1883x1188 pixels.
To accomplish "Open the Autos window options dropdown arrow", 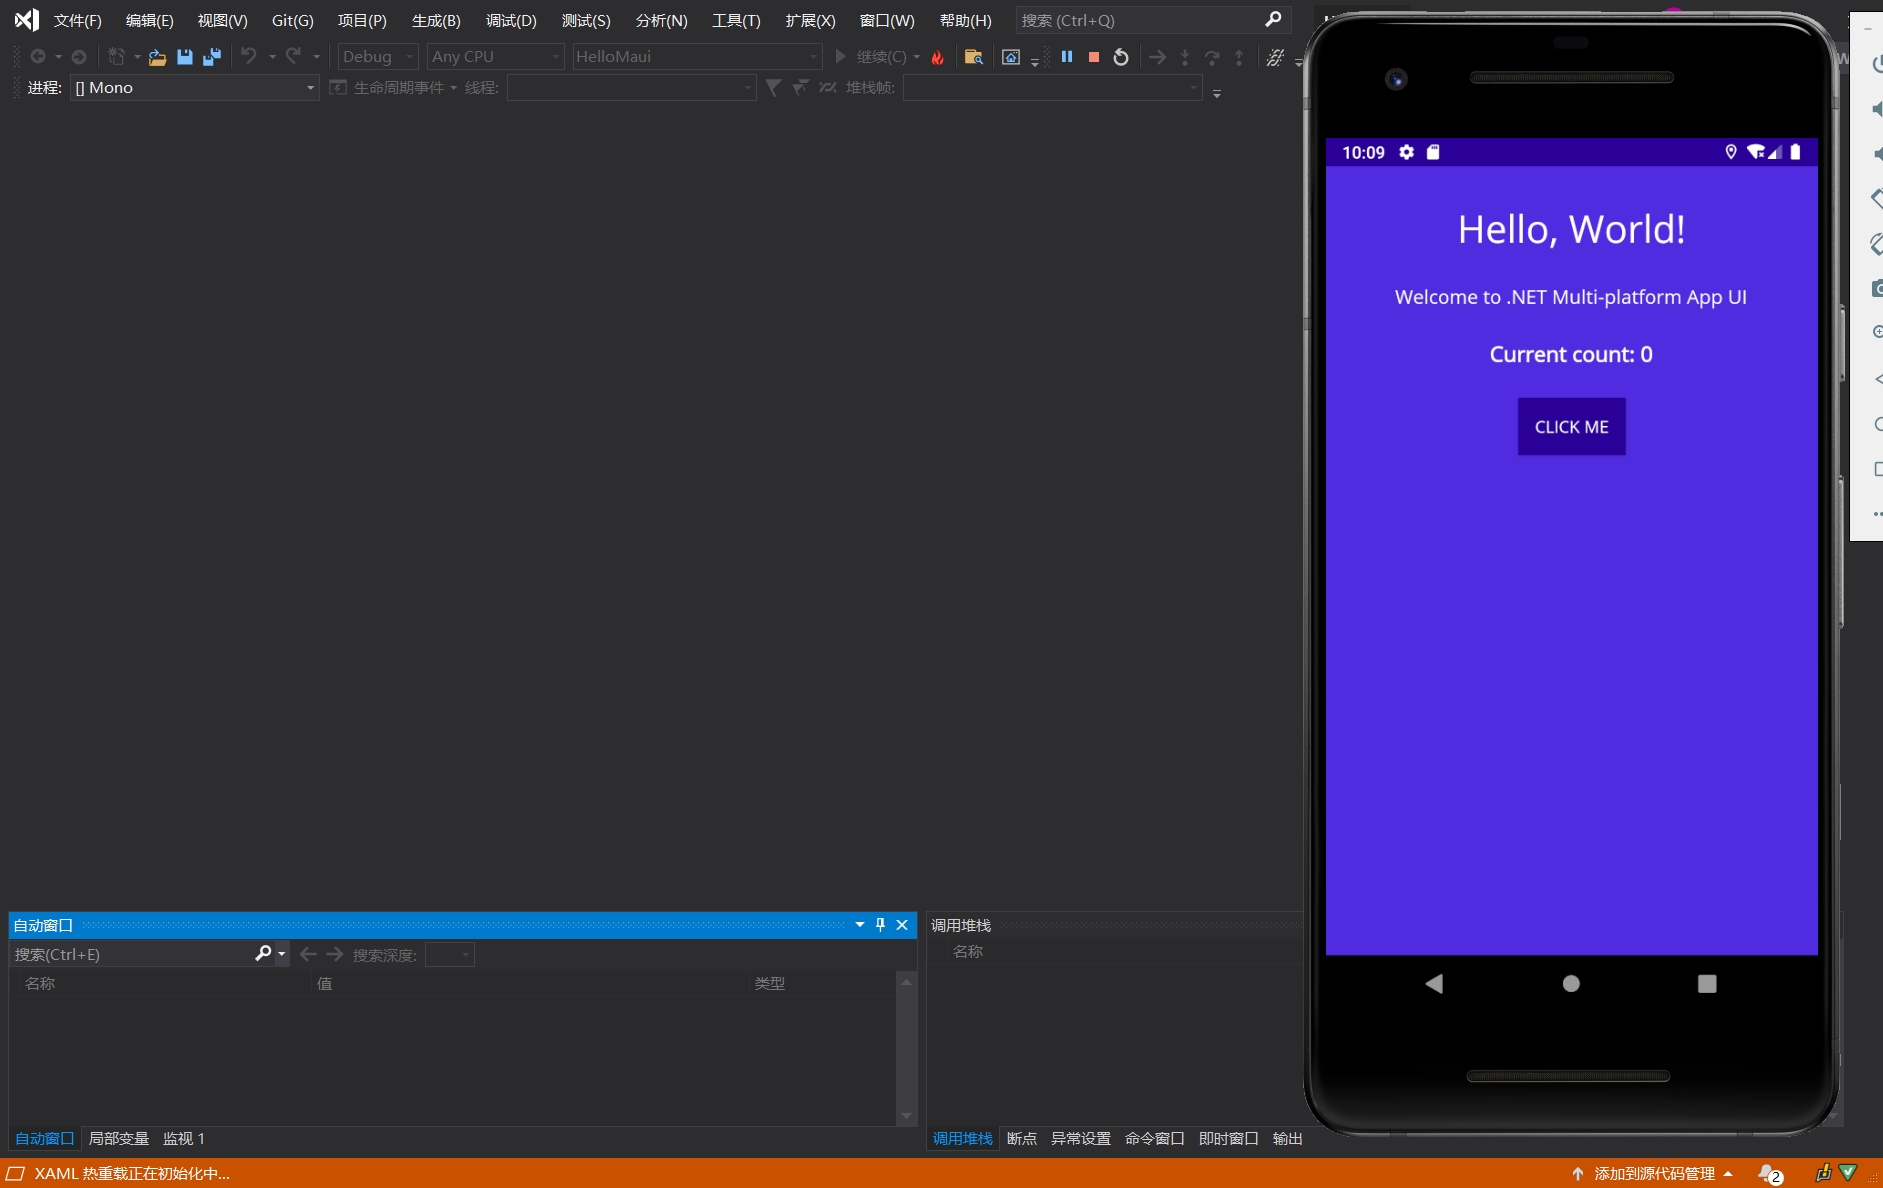I will [859, 925].
